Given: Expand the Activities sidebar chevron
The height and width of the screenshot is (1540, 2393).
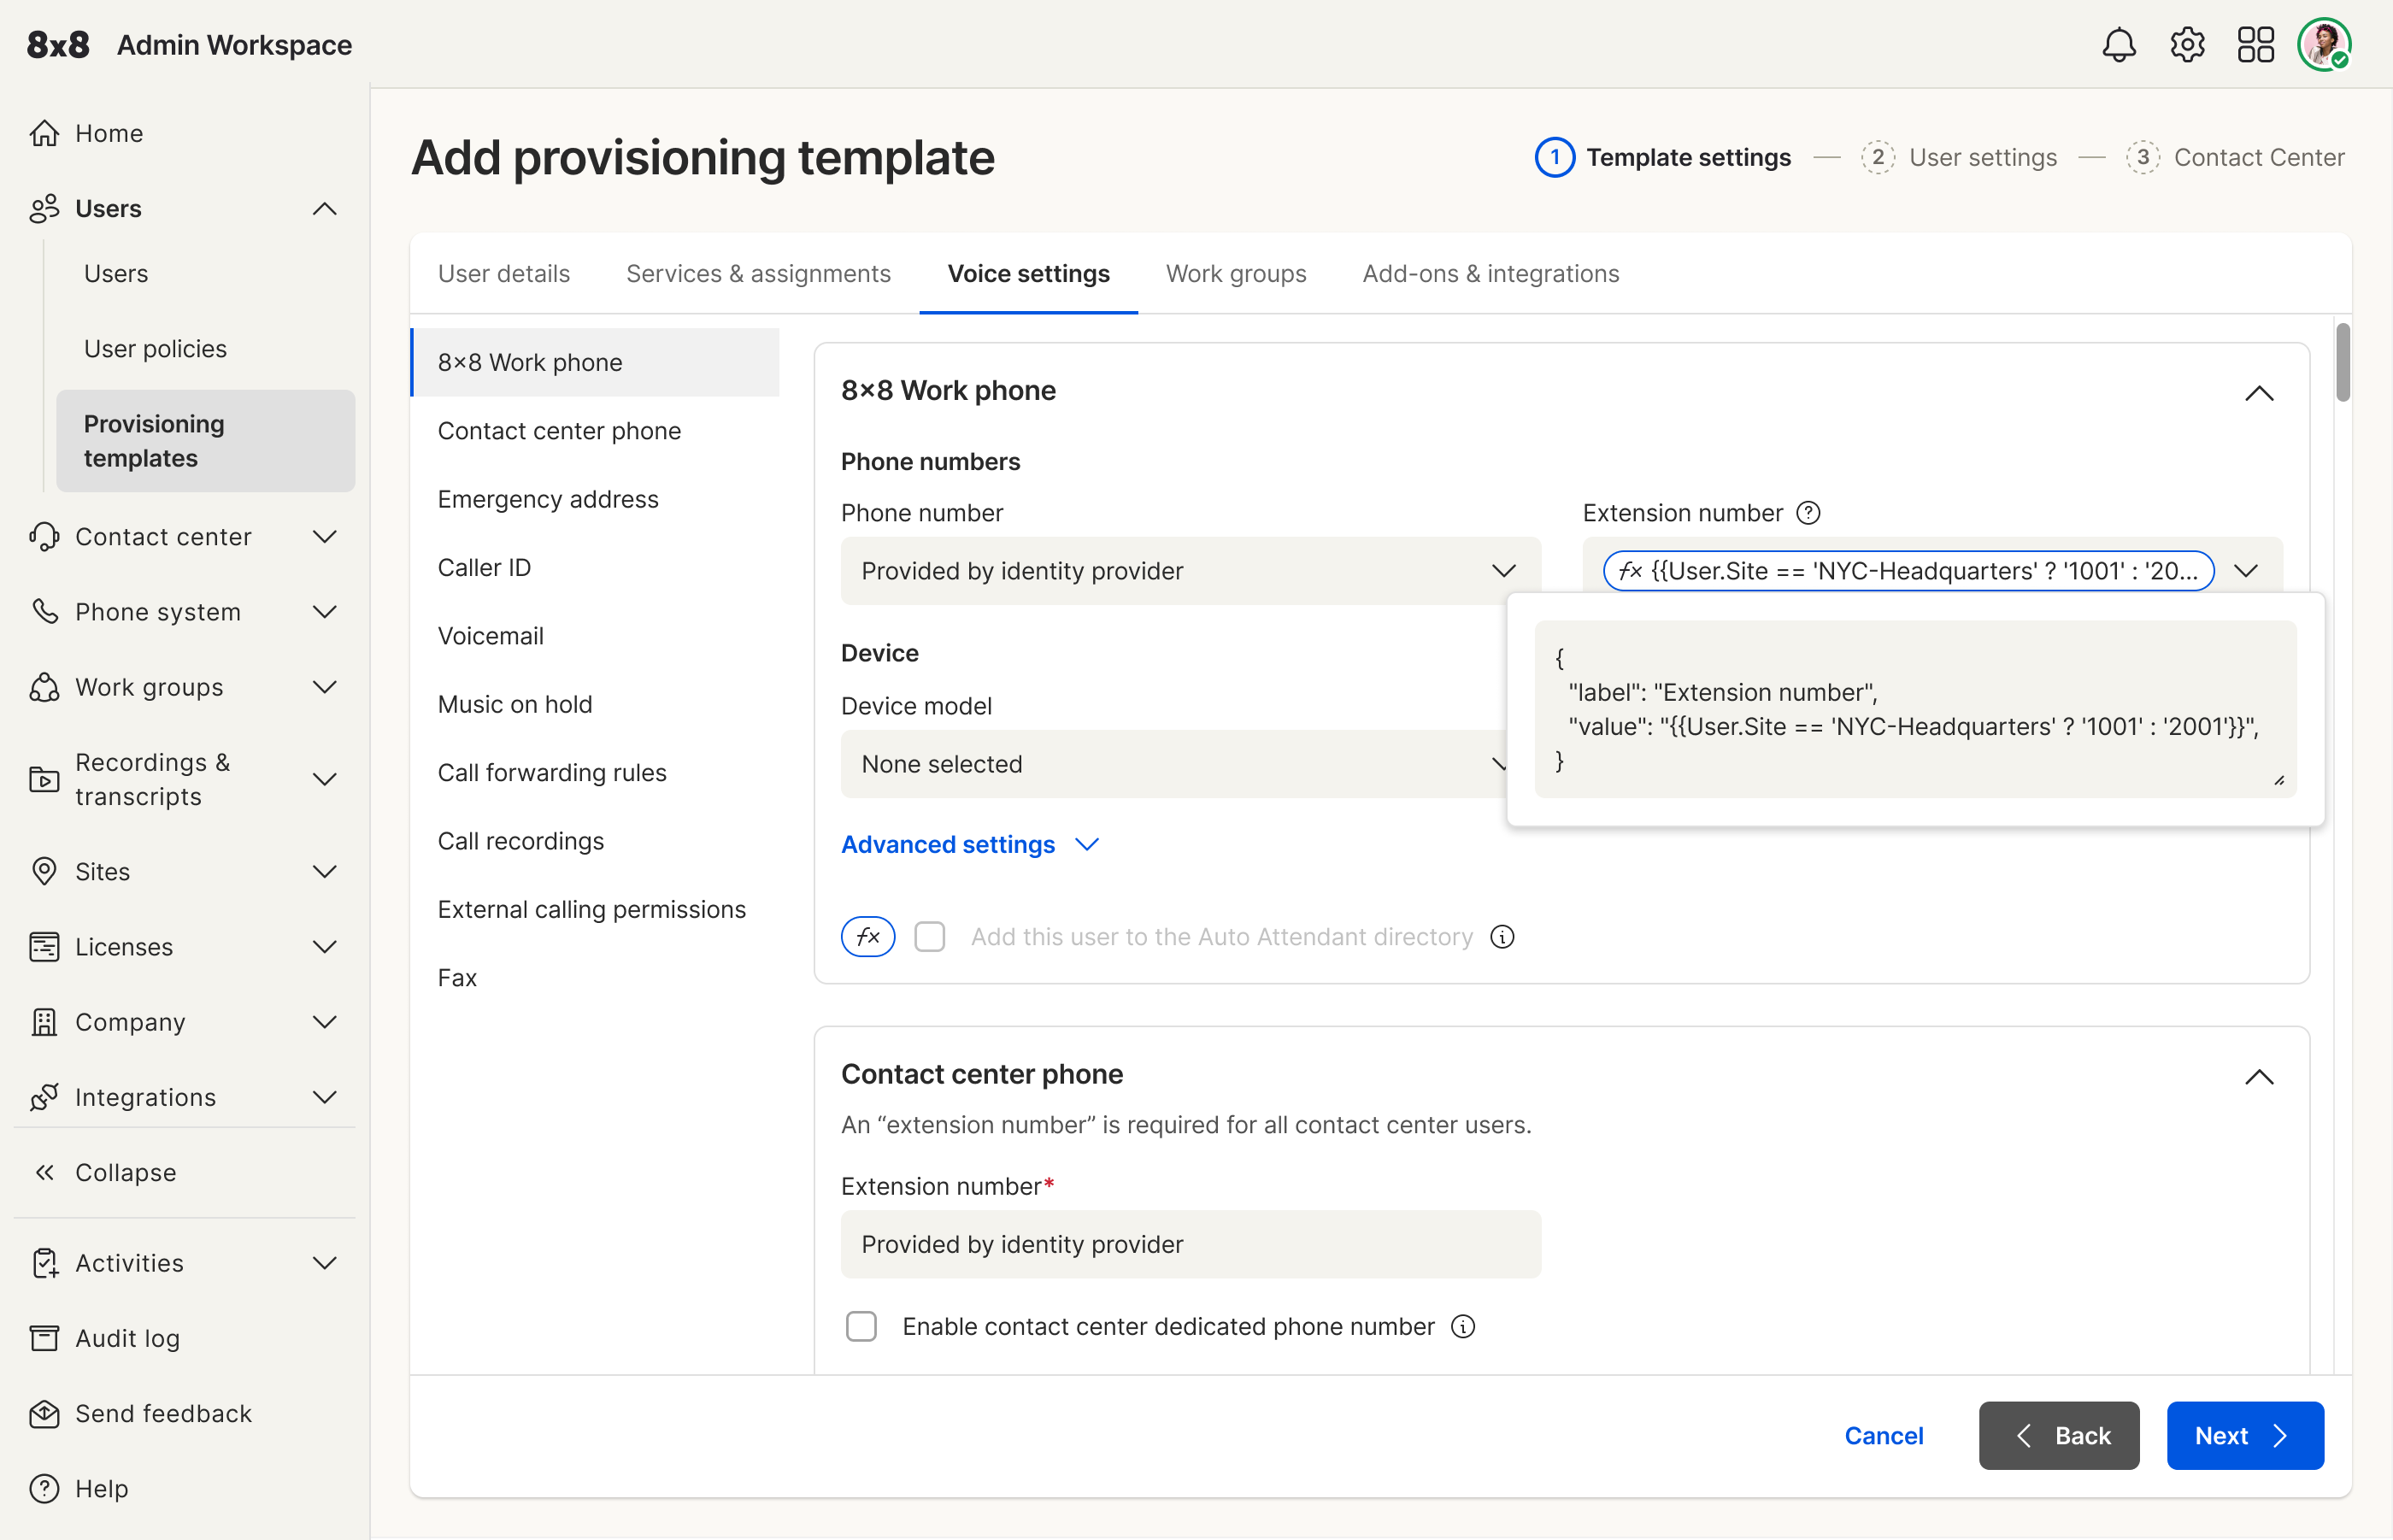Looking at the screenshot, I should coord(324,1263).
